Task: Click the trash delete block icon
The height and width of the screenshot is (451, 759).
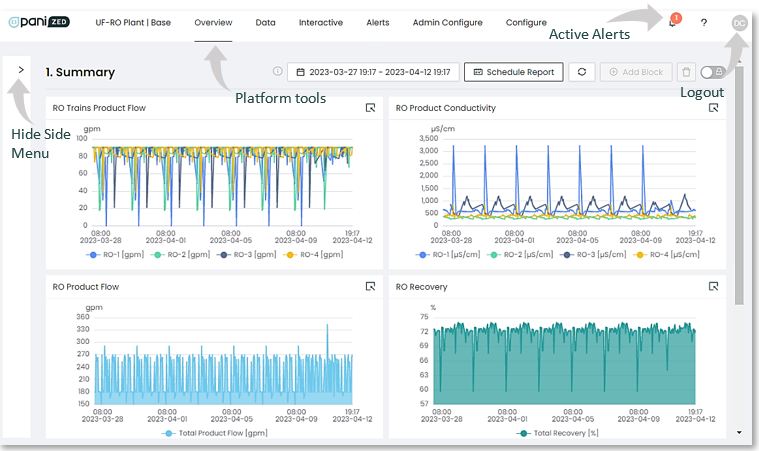Action: coord(686,72)
